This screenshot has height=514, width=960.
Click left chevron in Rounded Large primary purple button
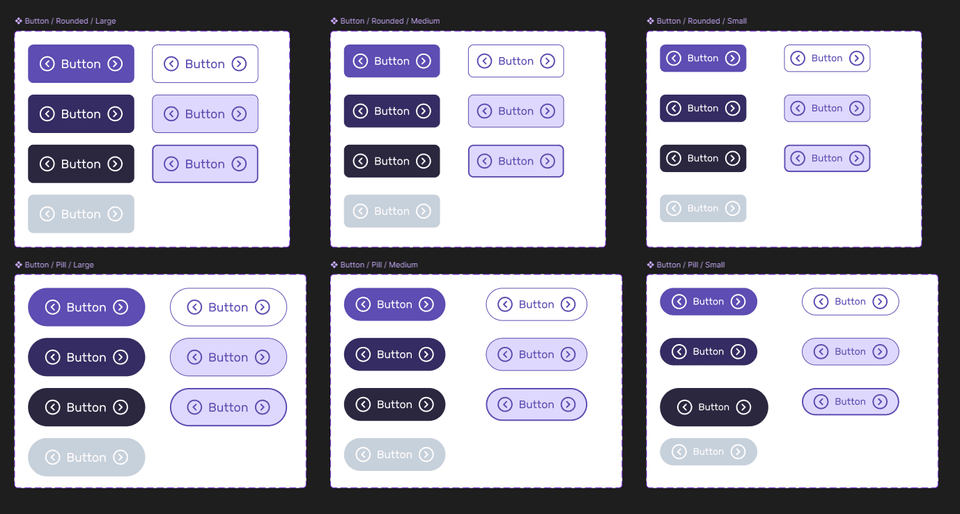47,64
